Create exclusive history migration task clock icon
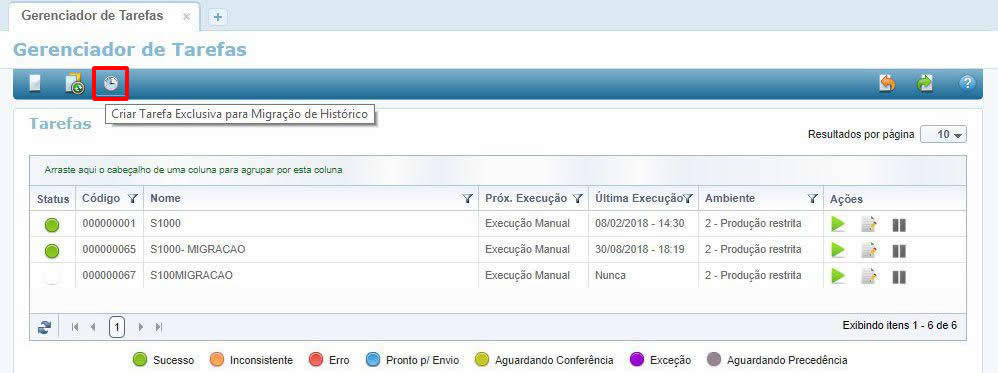The height and width of the screenshot is (373, 998). pyautogui.click(x=111, y=83)
